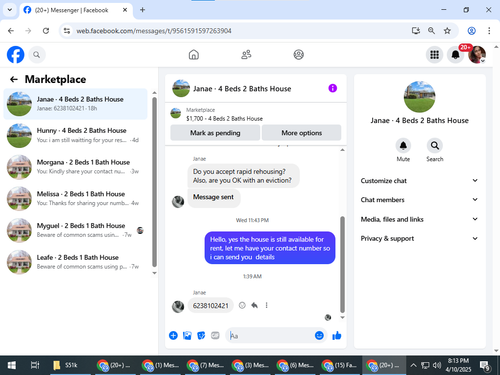Expand the Chat members section

coord(419,200)
